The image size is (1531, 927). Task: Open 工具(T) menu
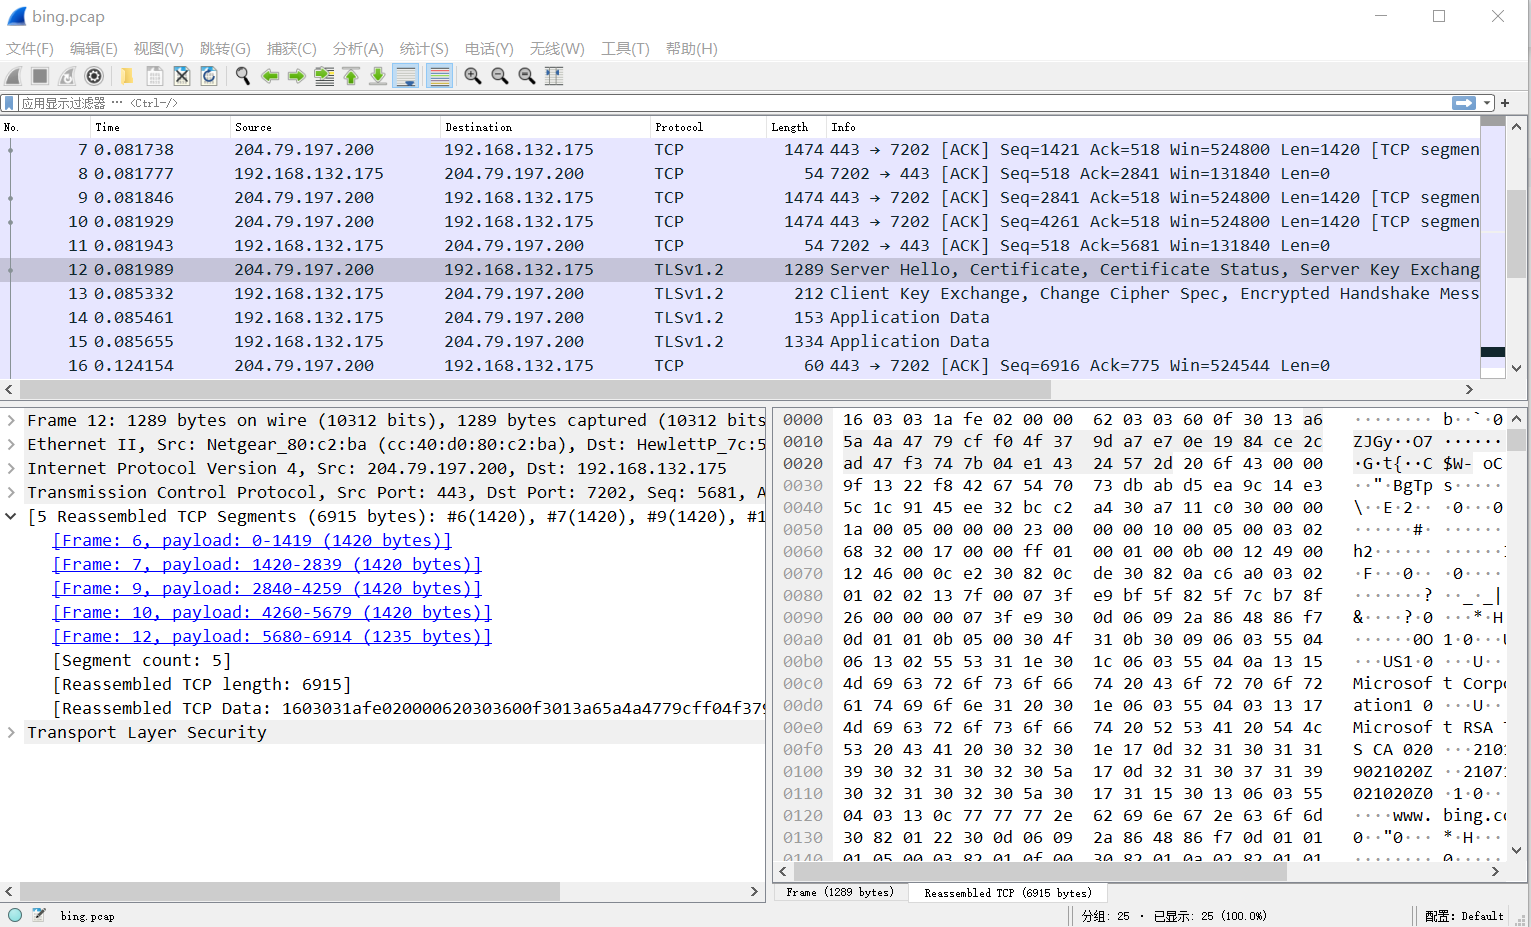pyautogui.click(x=625, y=49)
